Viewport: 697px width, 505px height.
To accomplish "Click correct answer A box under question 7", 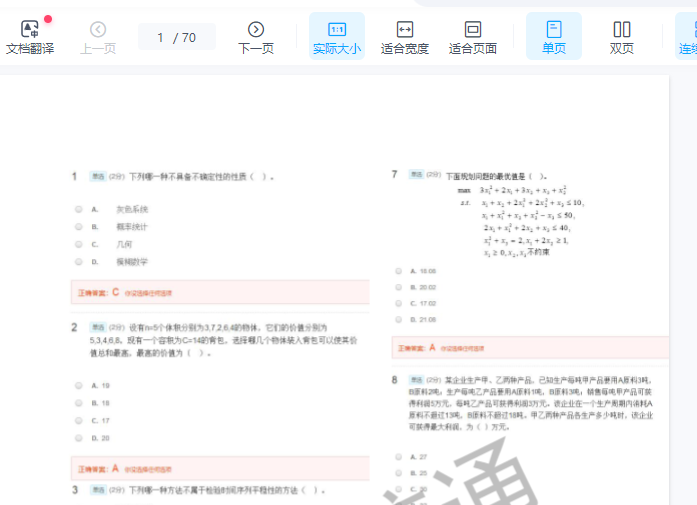I will [530, 348].
